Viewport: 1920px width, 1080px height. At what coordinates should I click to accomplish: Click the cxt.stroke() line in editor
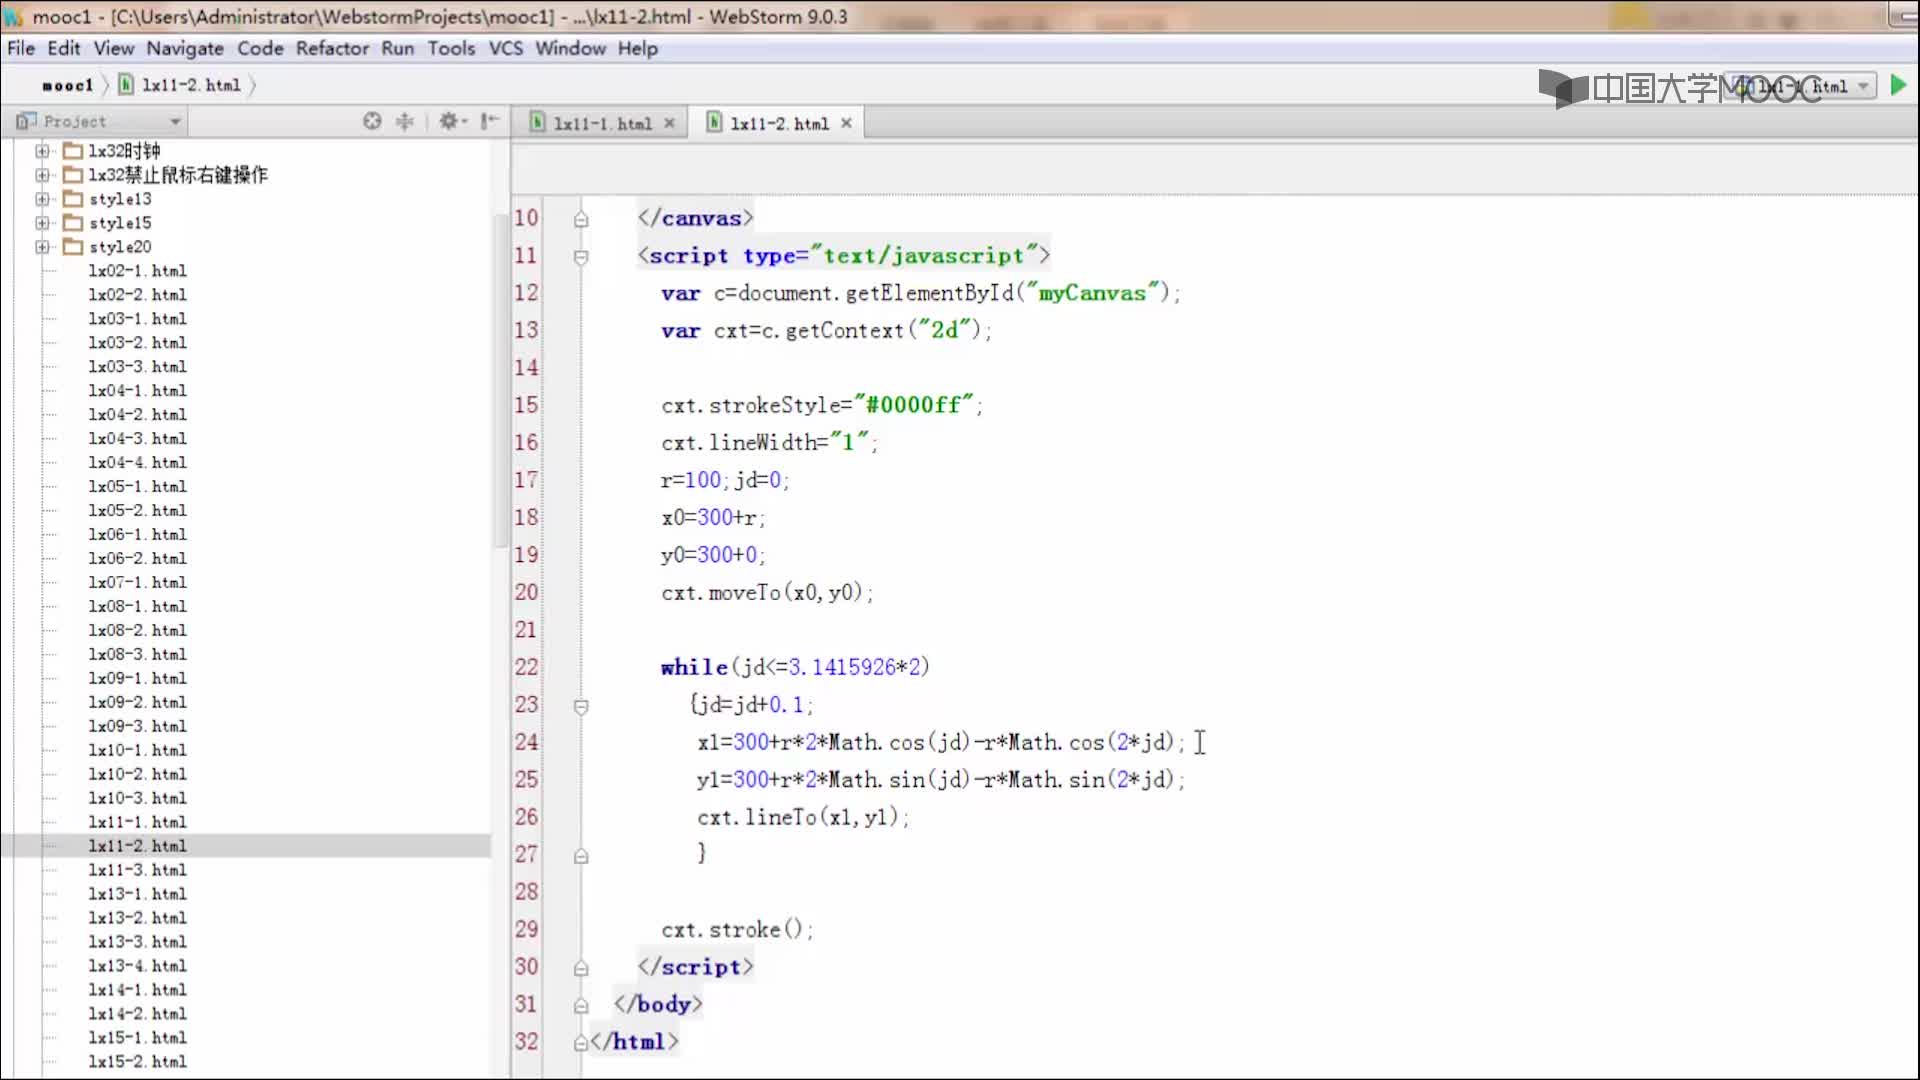737,930
